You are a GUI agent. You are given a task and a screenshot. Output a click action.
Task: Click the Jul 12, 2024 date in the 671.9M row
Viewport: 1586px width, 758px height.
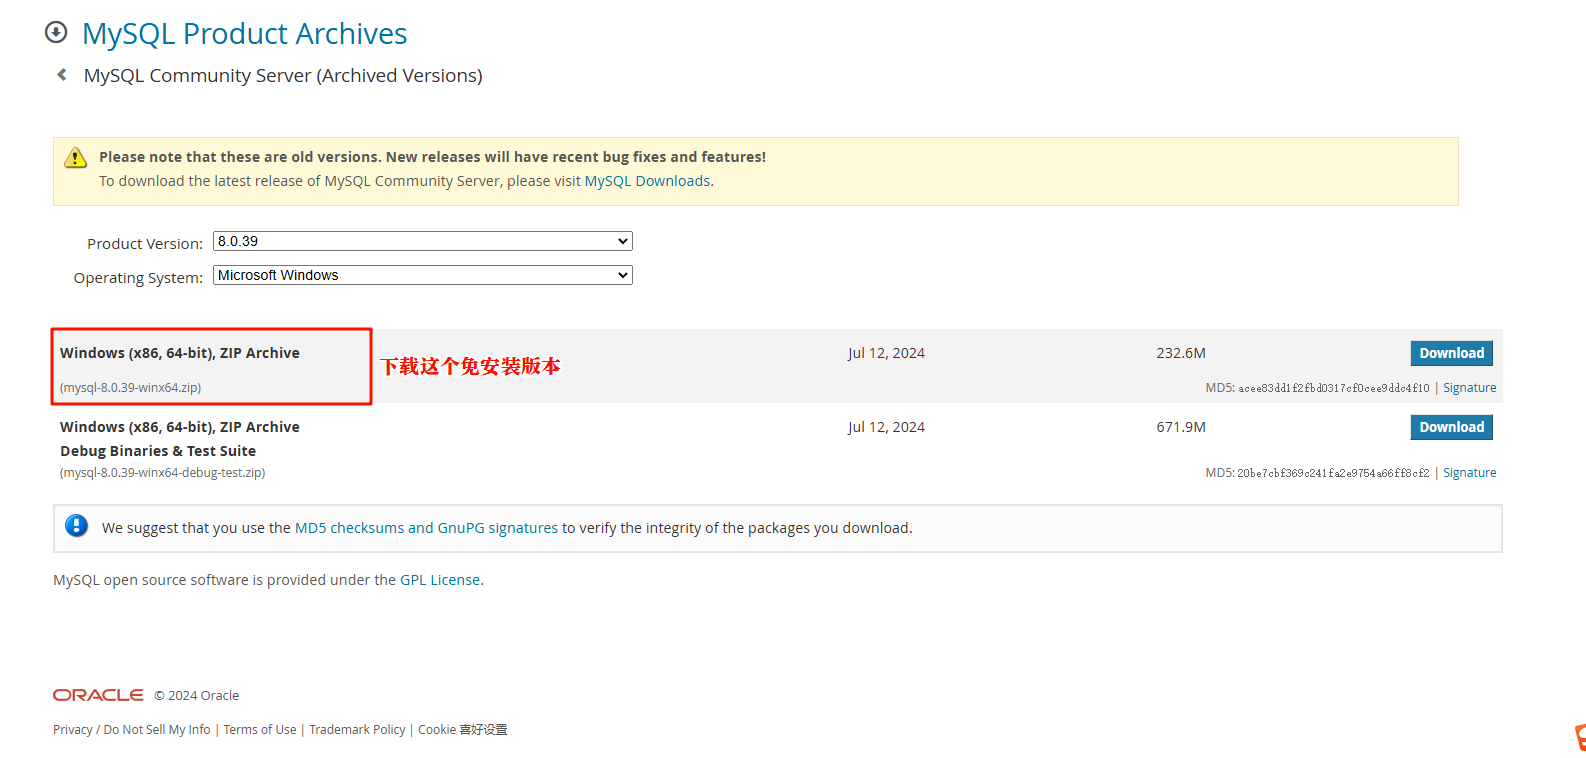(x=886, y=427)
